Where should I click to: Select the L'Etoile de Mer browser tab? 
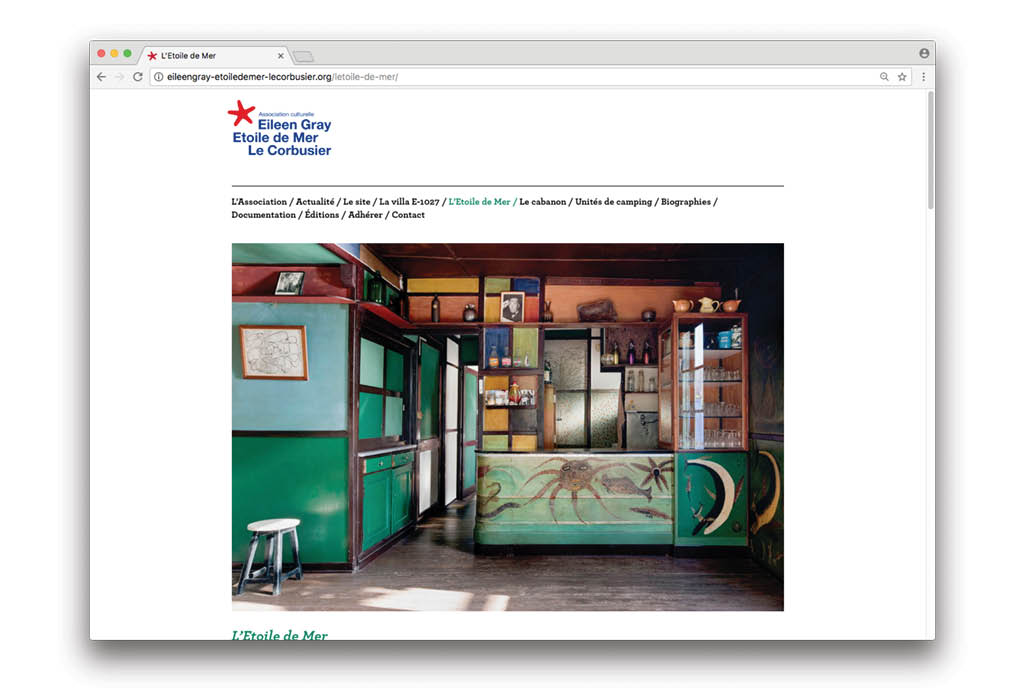(212, 56)
